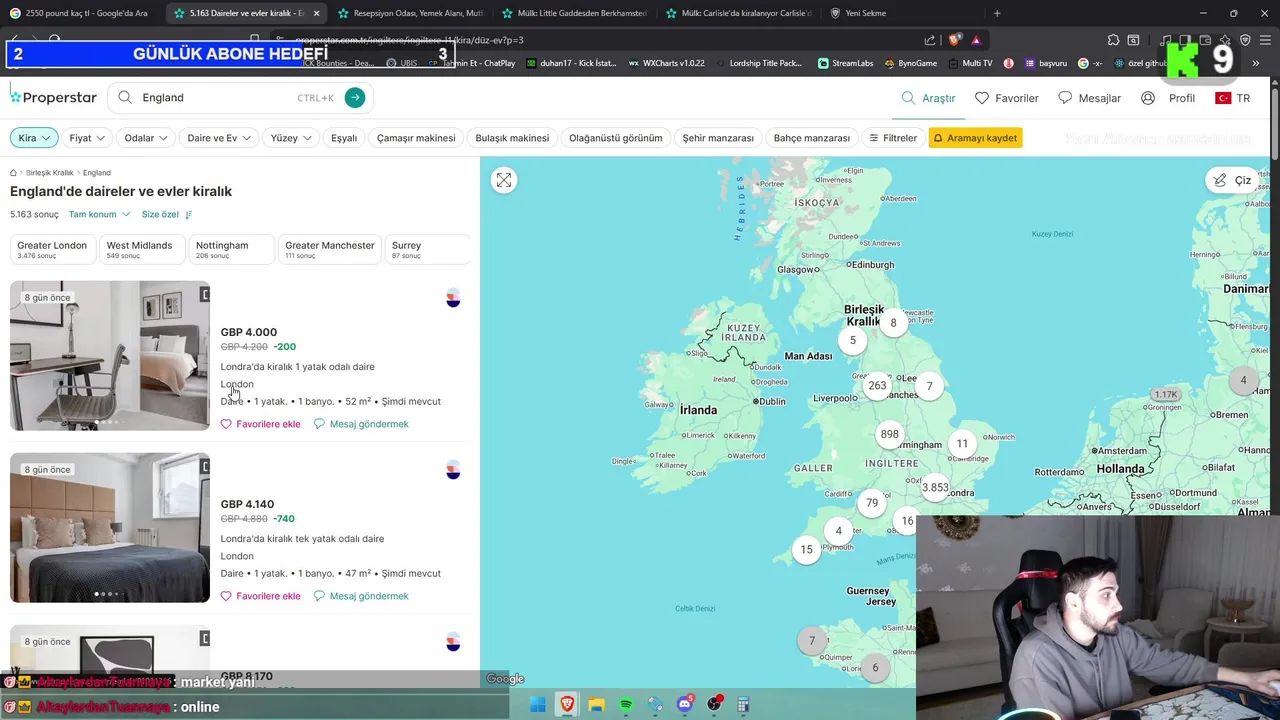Open the Brave Rewards triangle icon
This screenshot has width=1280, height=720.
tap(977, 40)
